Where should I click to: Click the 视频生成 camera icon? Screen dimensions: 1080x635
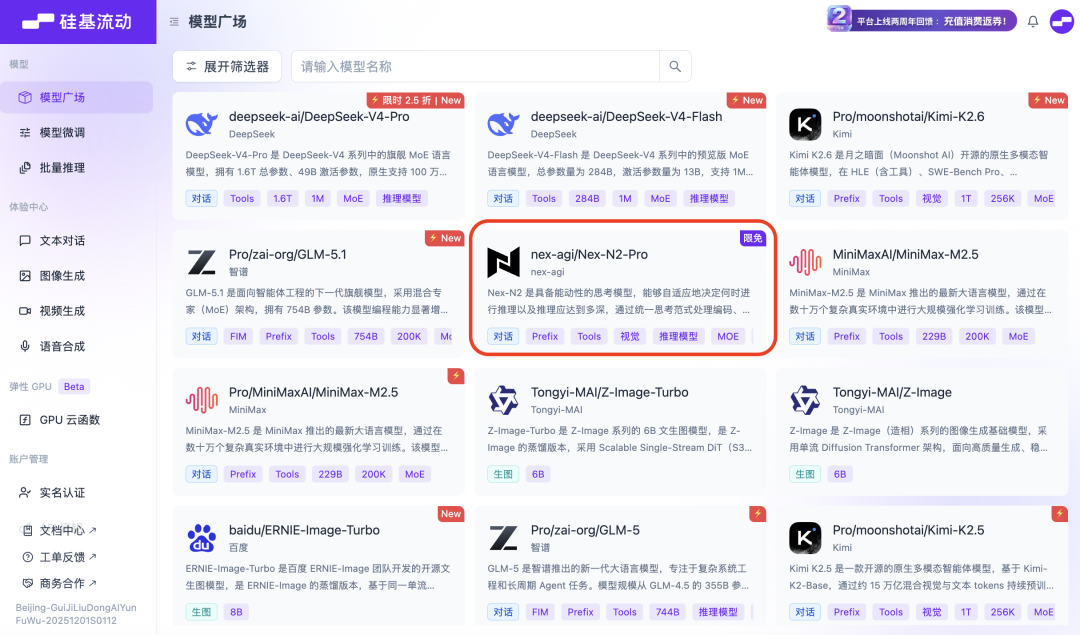click(x=25, y=311)
